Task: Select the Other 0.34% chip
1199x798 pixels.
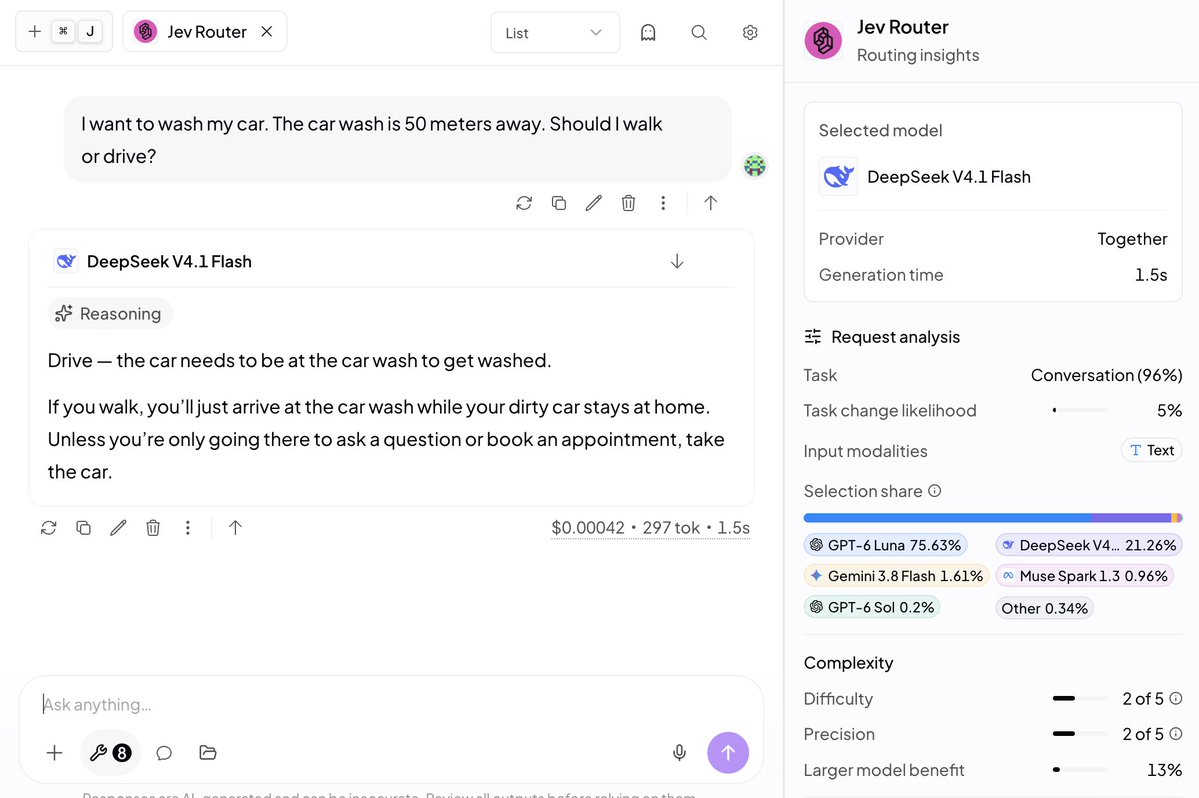Action: (x=1045, y=608)
